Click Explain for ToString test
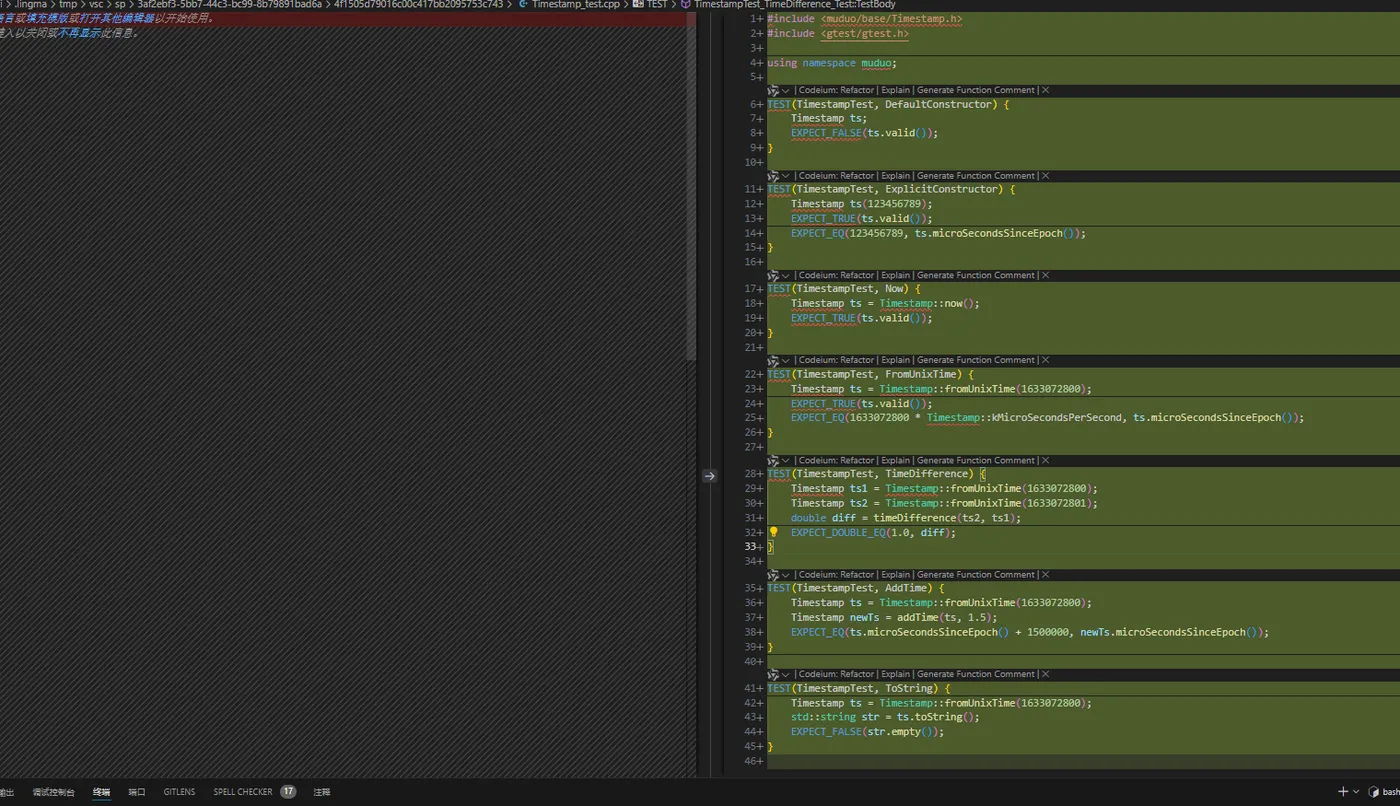The image size is (1400, 806). (895, 674)
